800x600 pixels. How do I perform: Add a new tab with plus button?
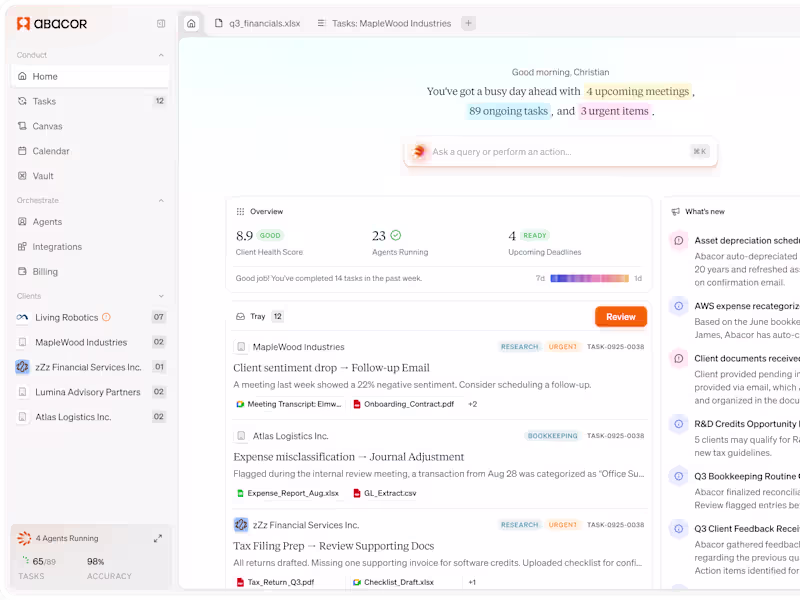tap(468, 23)
